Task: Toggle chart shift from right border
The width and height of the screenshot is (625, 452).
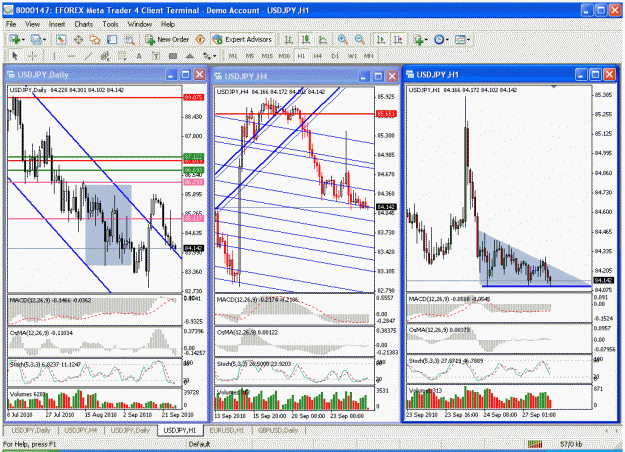Action: 398,39
